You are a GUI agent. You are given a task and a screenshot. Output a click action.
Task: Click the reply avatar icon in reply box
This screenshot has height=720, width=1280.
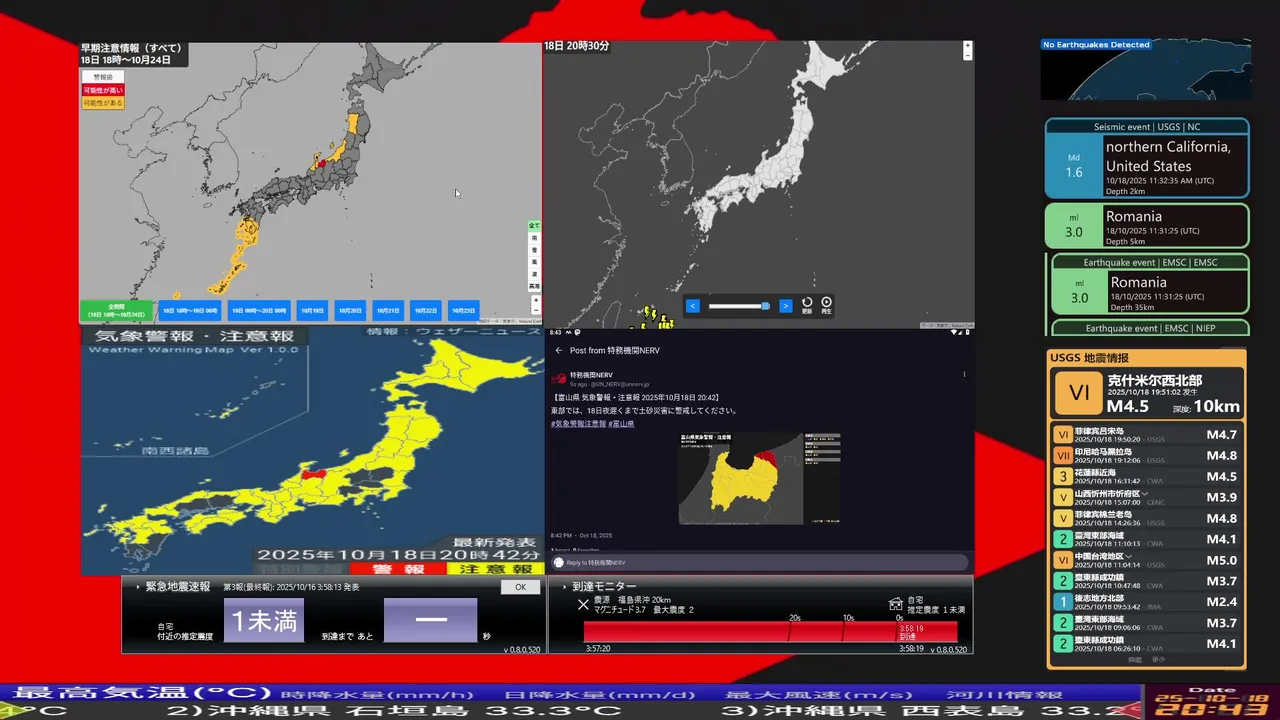559,563
